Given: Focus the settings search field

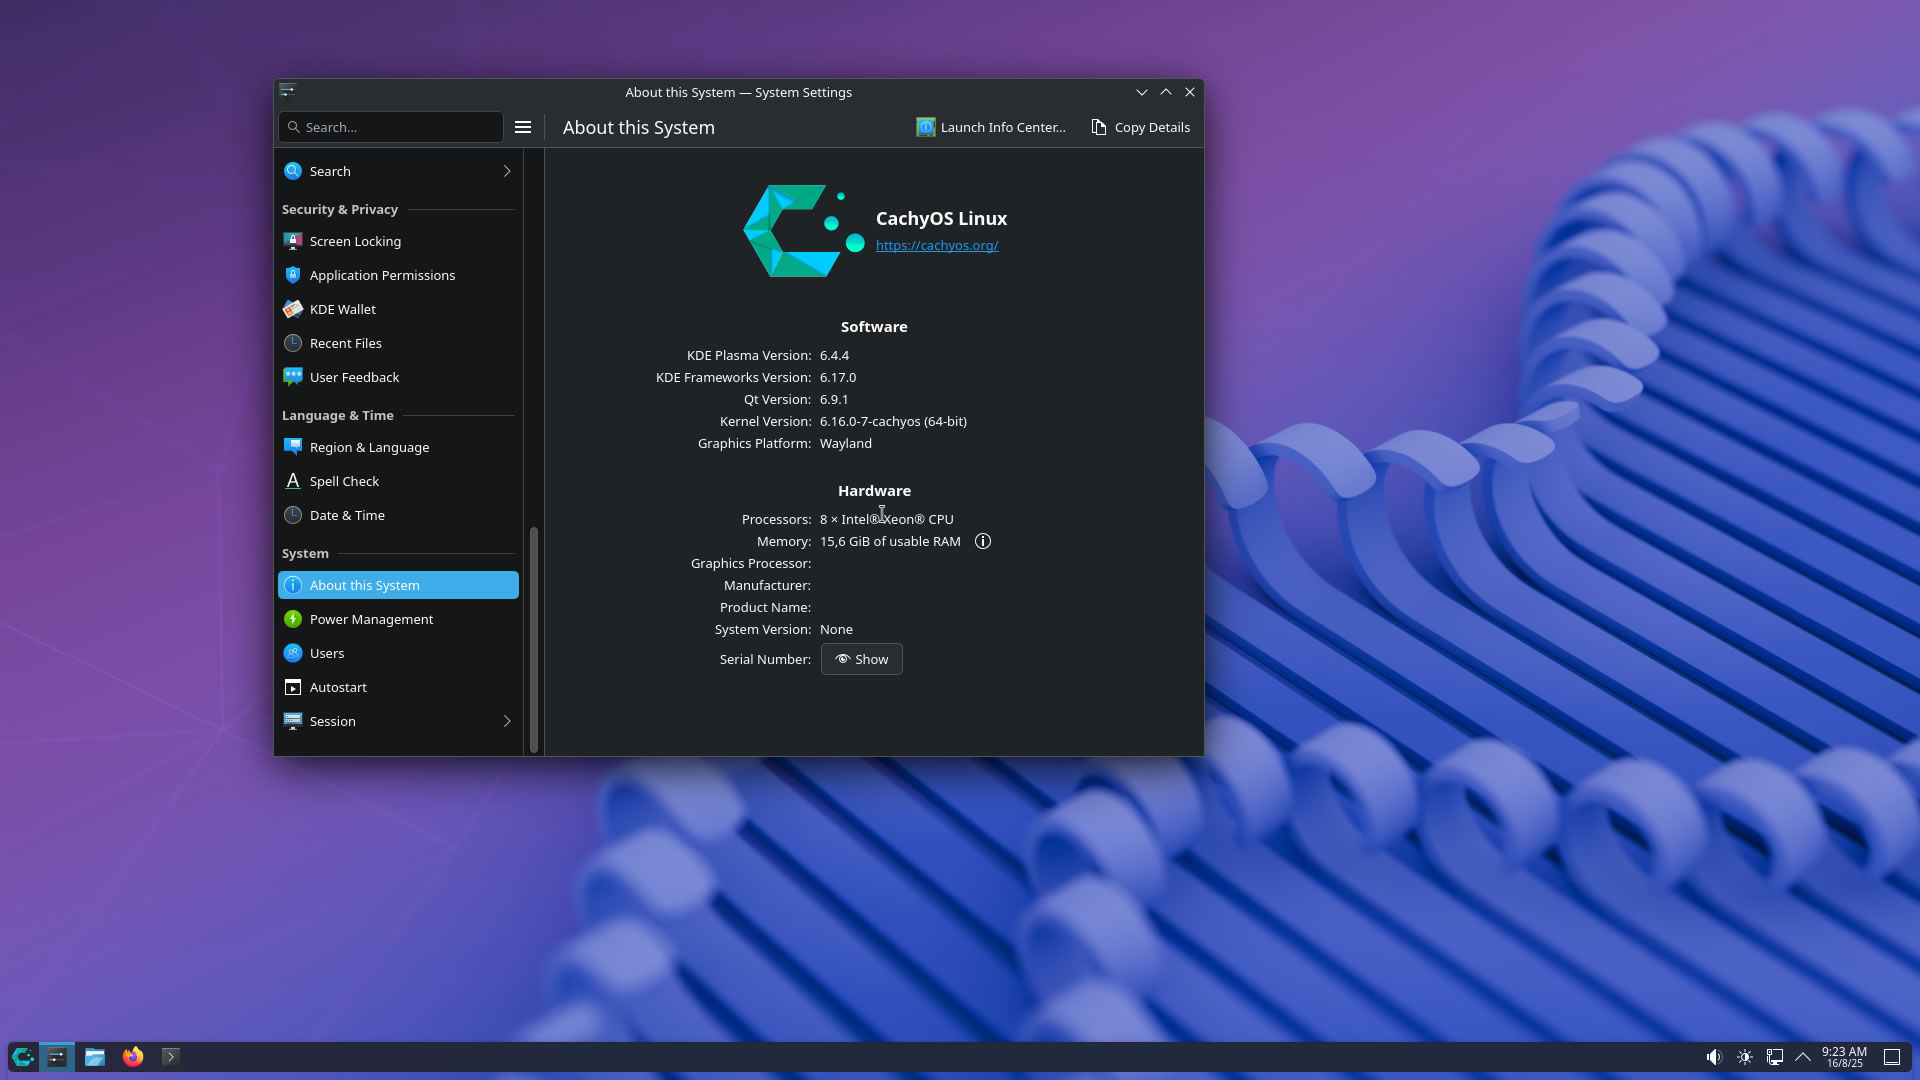Looking at the screenshot, I should 391,127.
